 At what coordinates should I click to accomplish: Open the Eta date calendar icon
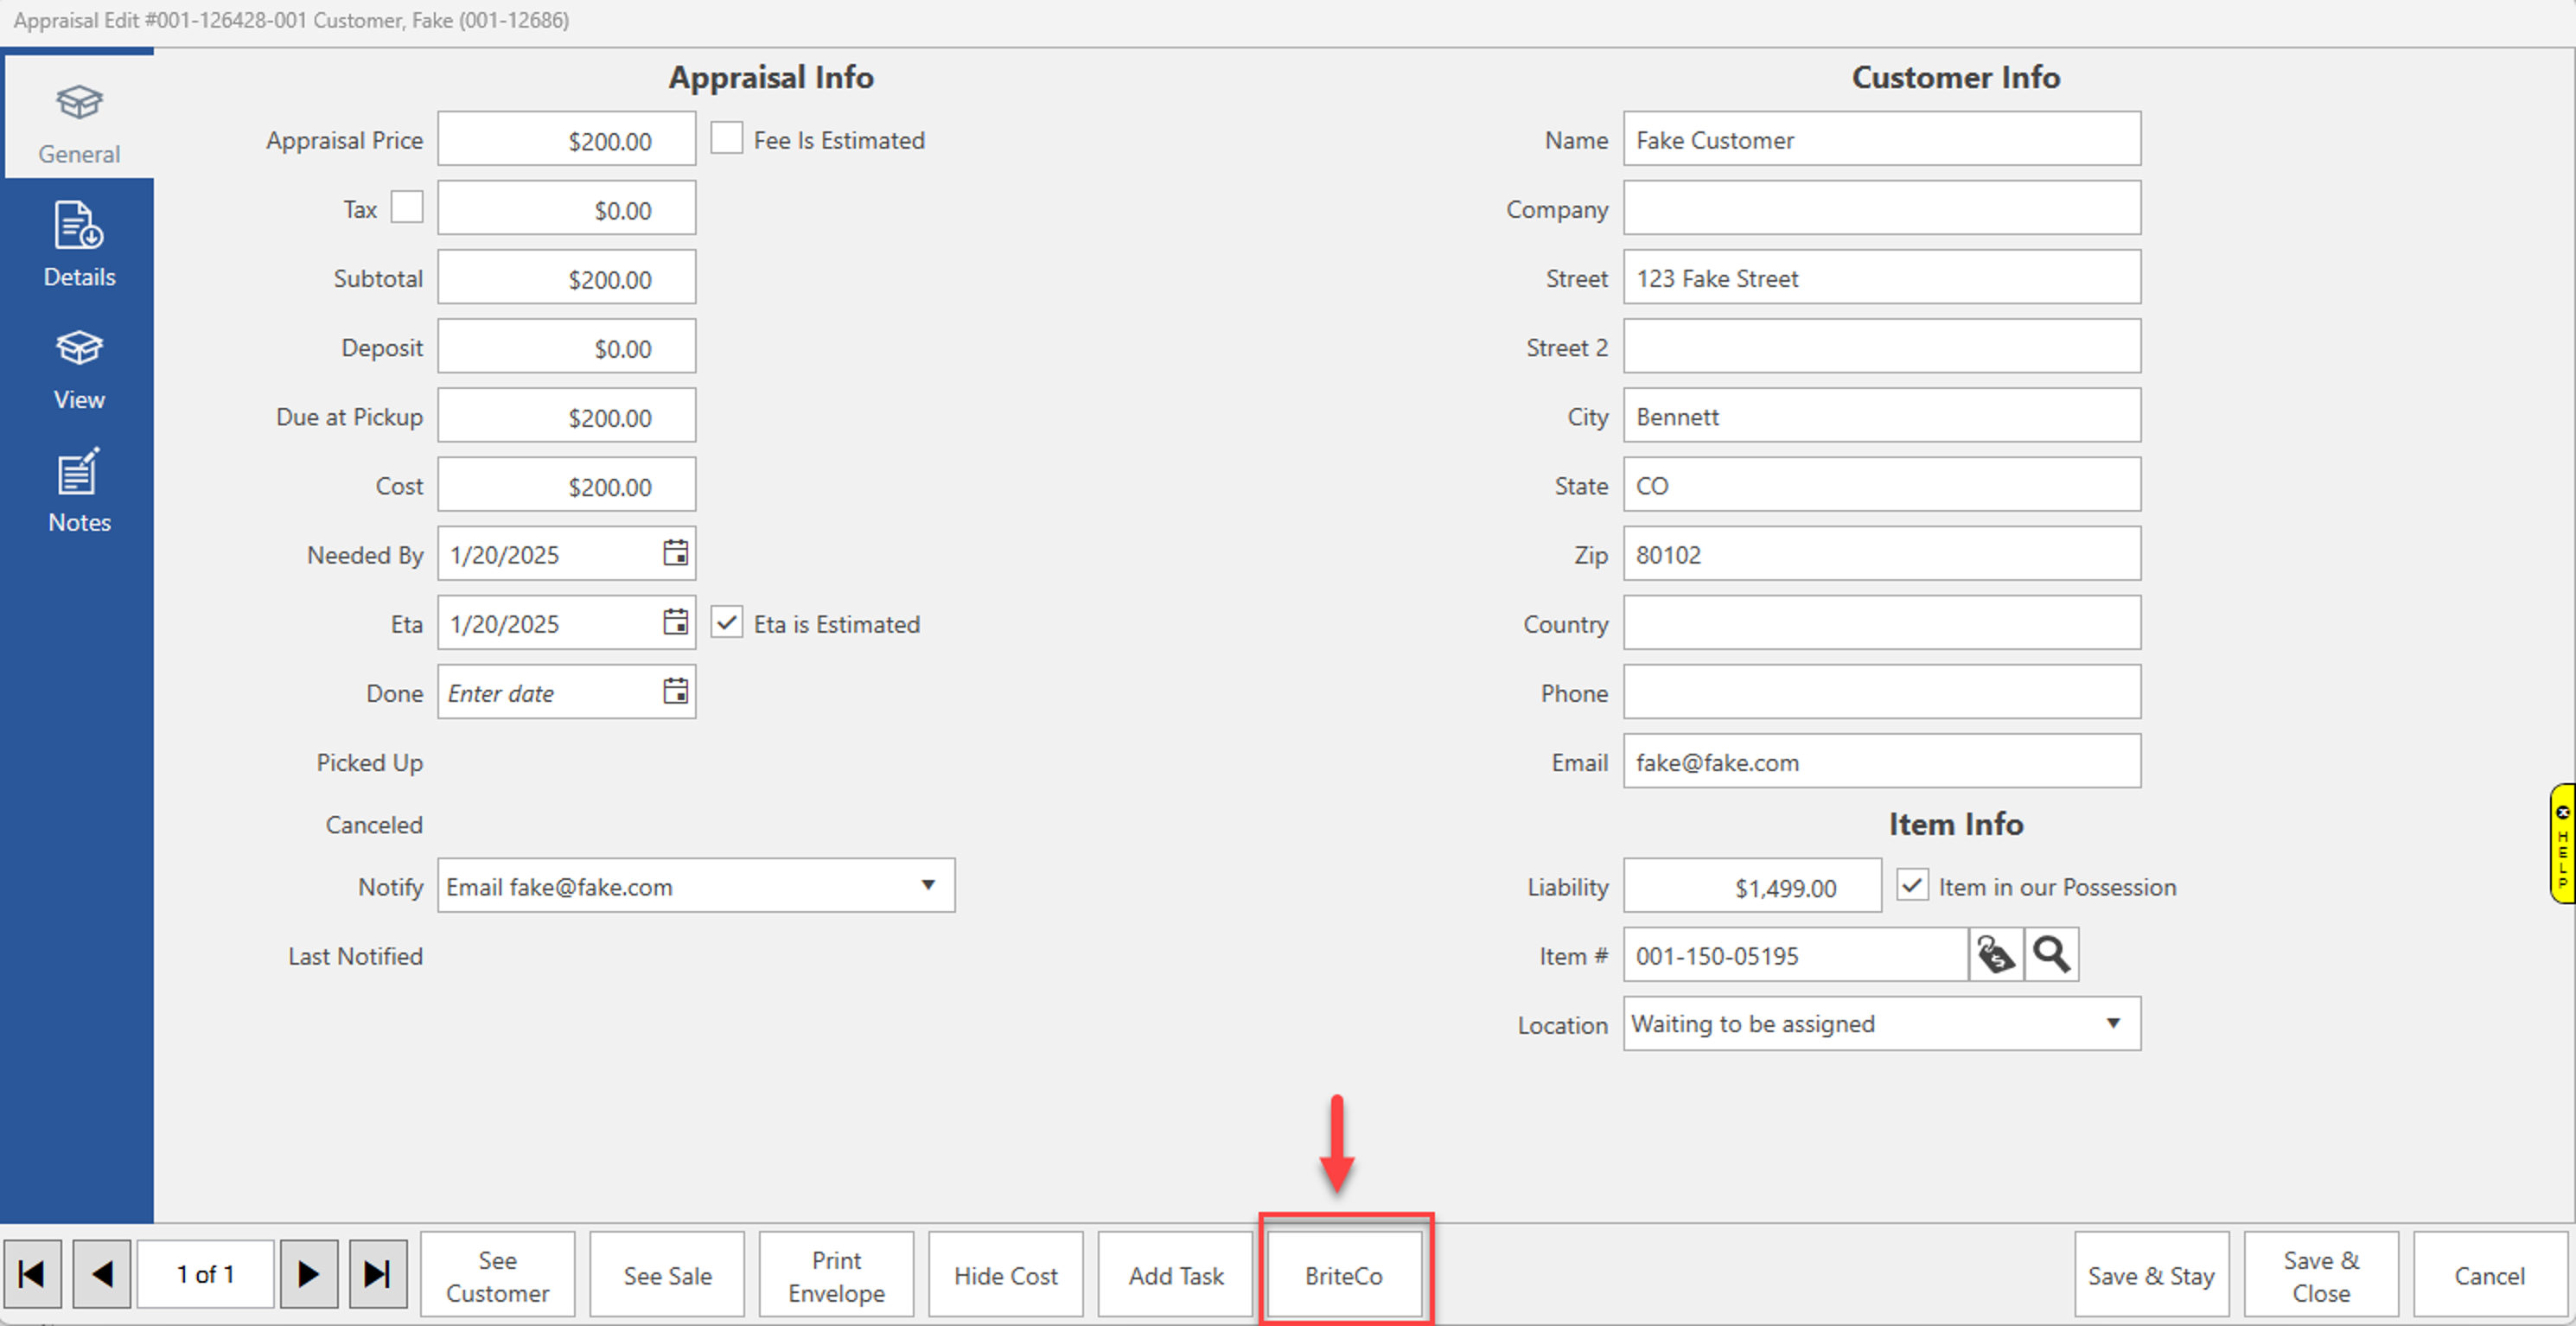coord(675,622)
